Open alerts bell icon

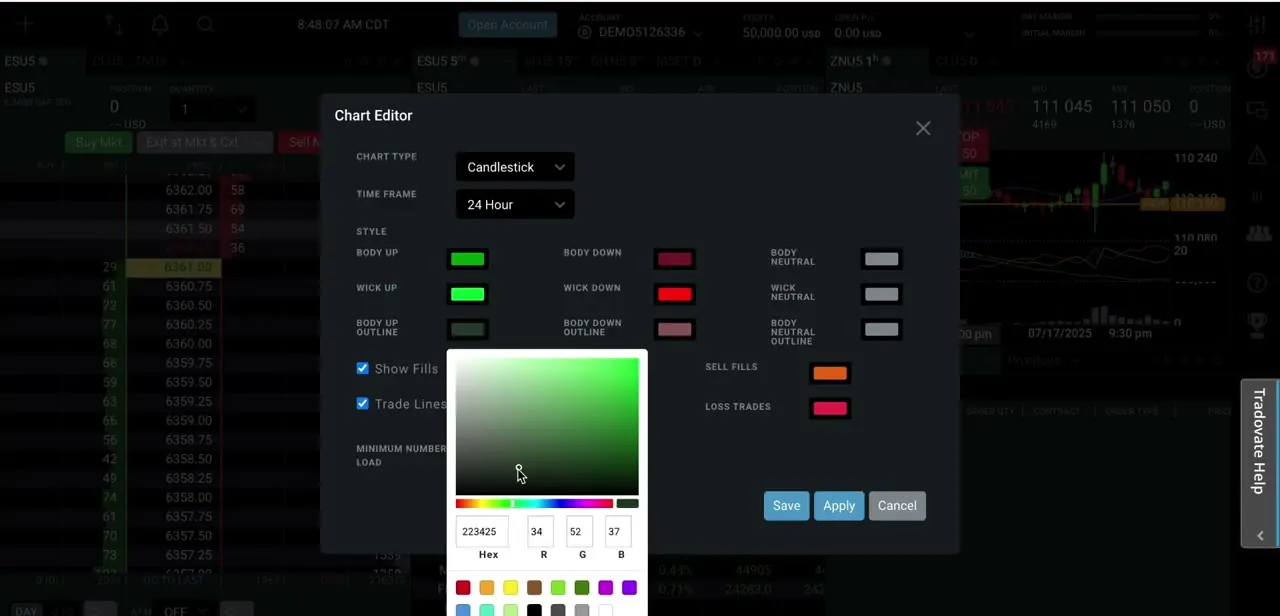pyautogui.click(x=160, y=24)
